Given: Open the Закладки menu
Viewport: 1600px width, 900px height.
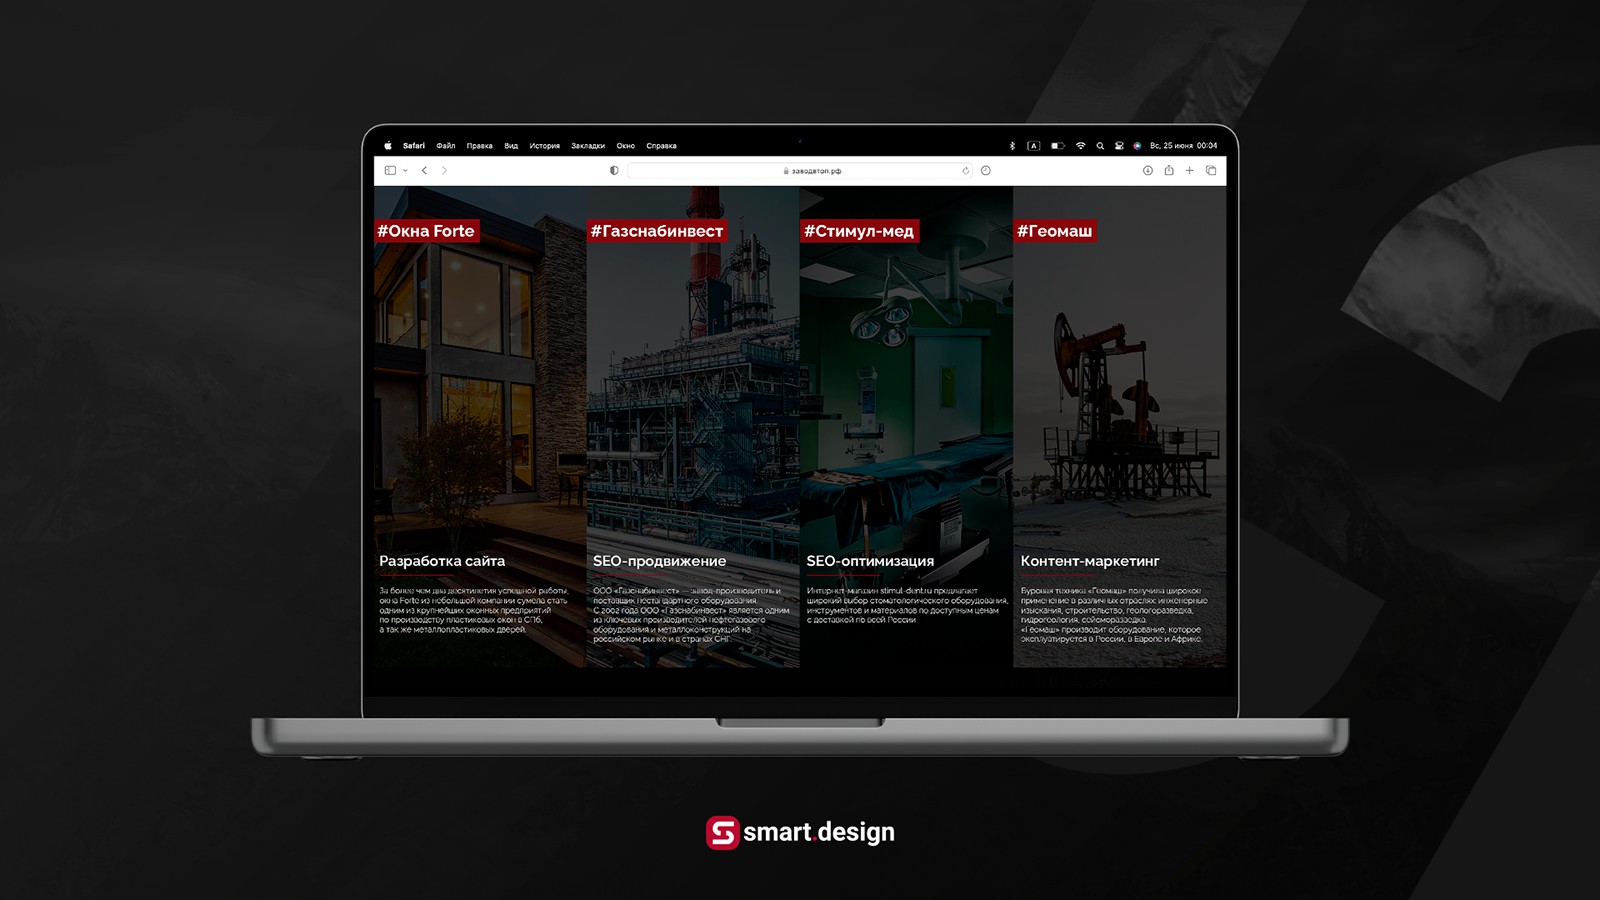Looking at the screenshot, I should 588,146.
